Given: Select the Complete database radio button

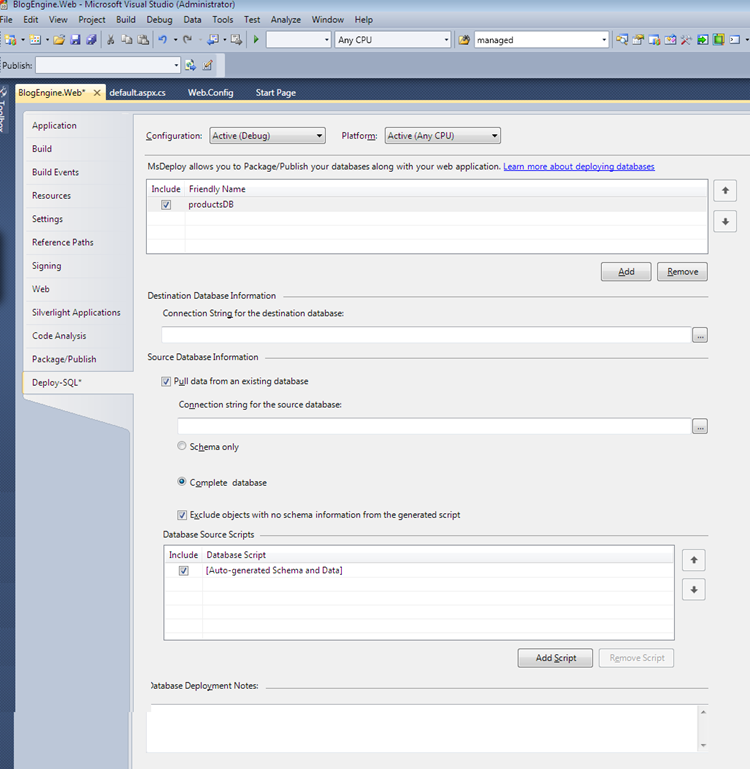Looking at the screenshot, I should point(182,482).
